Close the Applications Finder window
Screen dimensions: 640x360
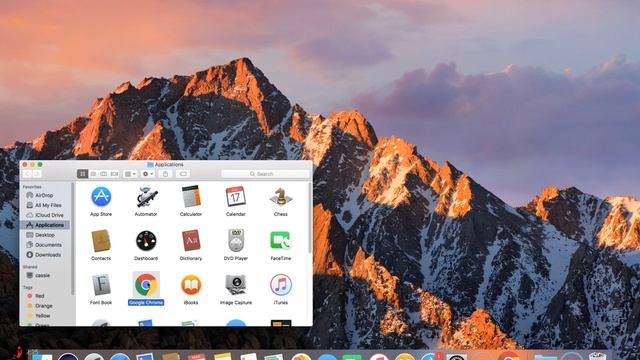pyautogui.click(x=25, y=164)
